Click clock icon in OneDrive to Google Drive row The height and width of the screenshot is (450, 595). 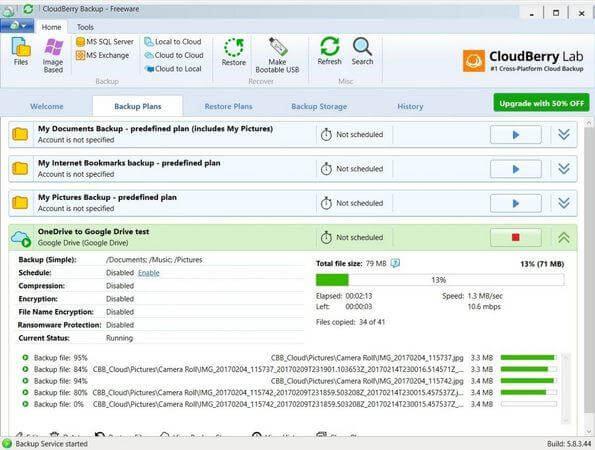[x=326, y=238]
